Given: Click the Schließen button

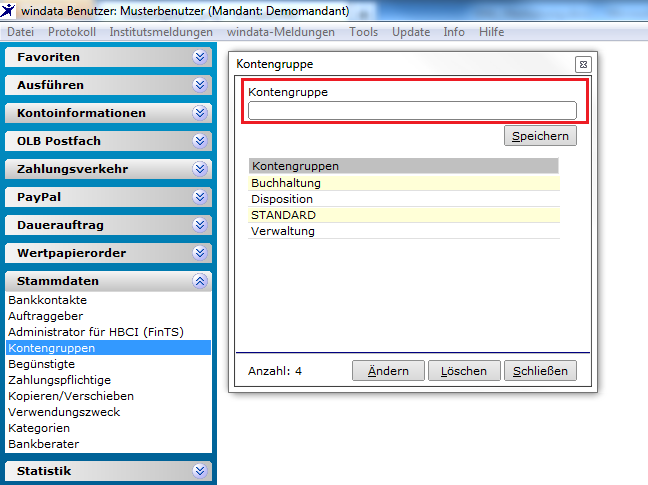Looking at the screenshot, I should click(540, 371).
